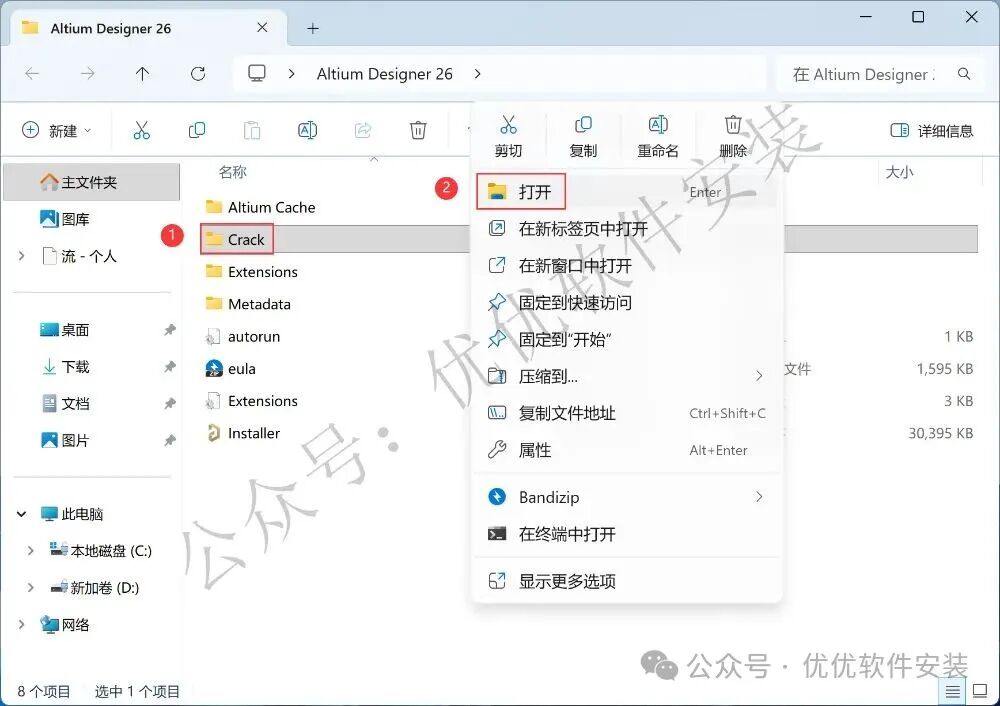This screenshot has width=1000, height=706.
Task: Go back with the back arrow
Action: (x=32, y=74)
